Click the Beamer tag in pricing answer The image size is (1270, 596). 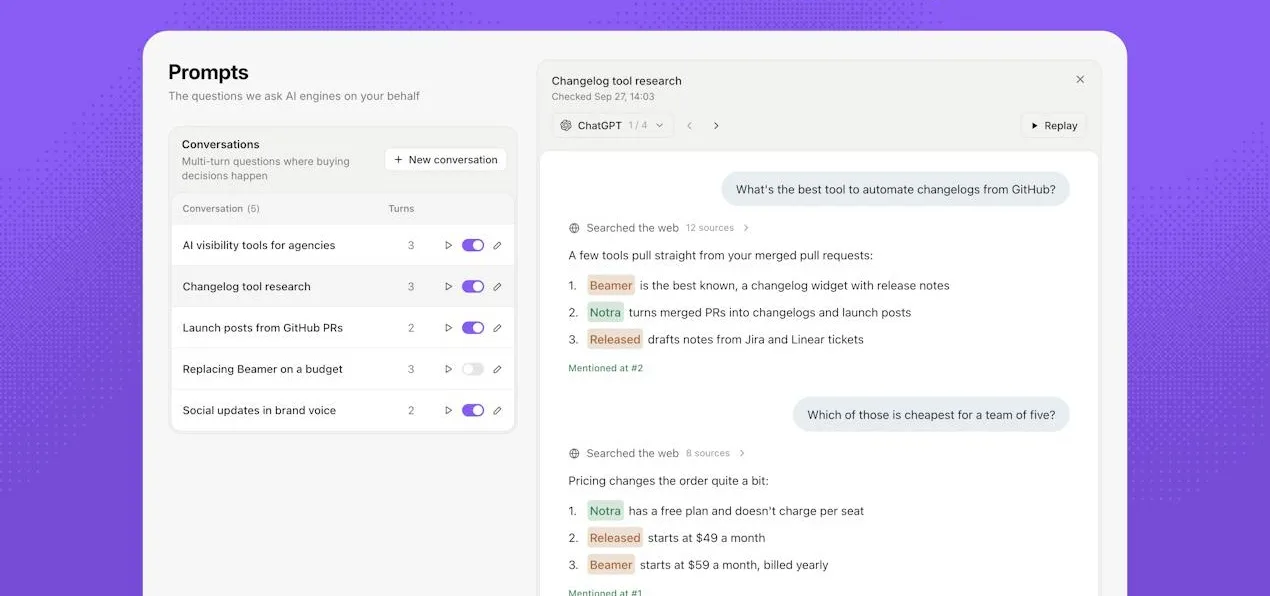611,565
